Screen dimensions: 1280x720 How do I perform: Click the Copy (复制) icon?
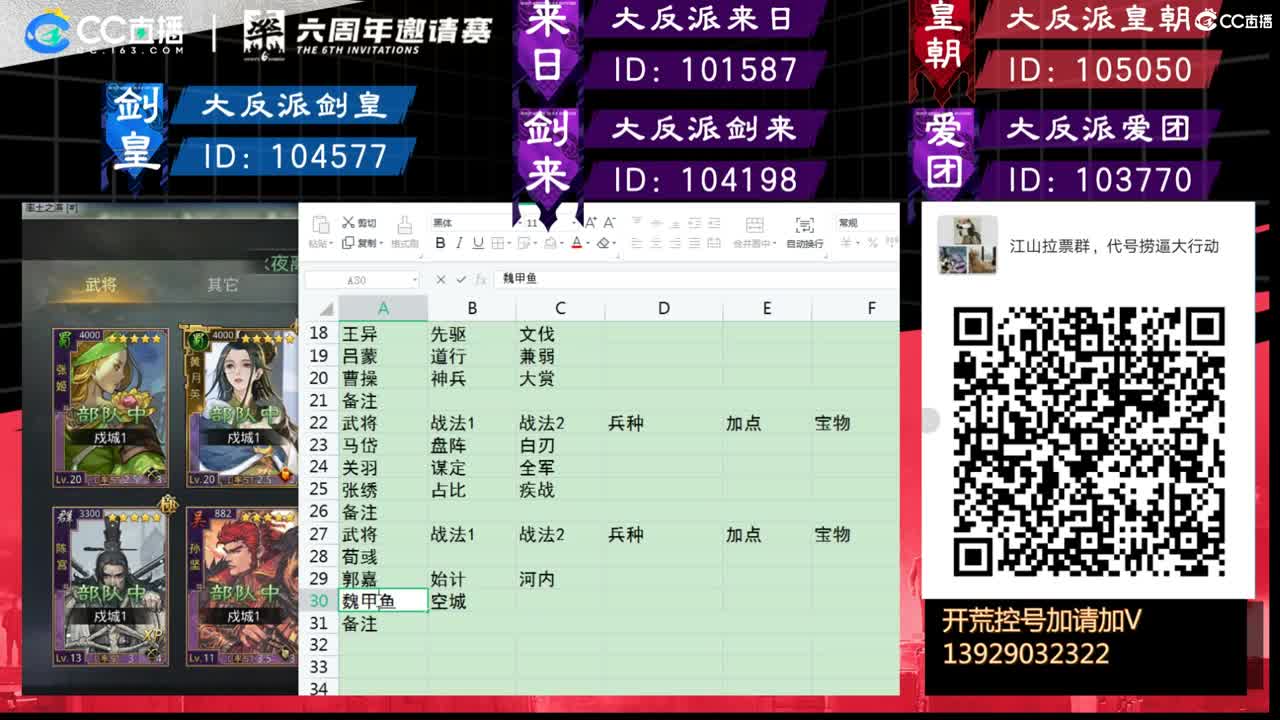pyautogui.click(x=348, y=243)
